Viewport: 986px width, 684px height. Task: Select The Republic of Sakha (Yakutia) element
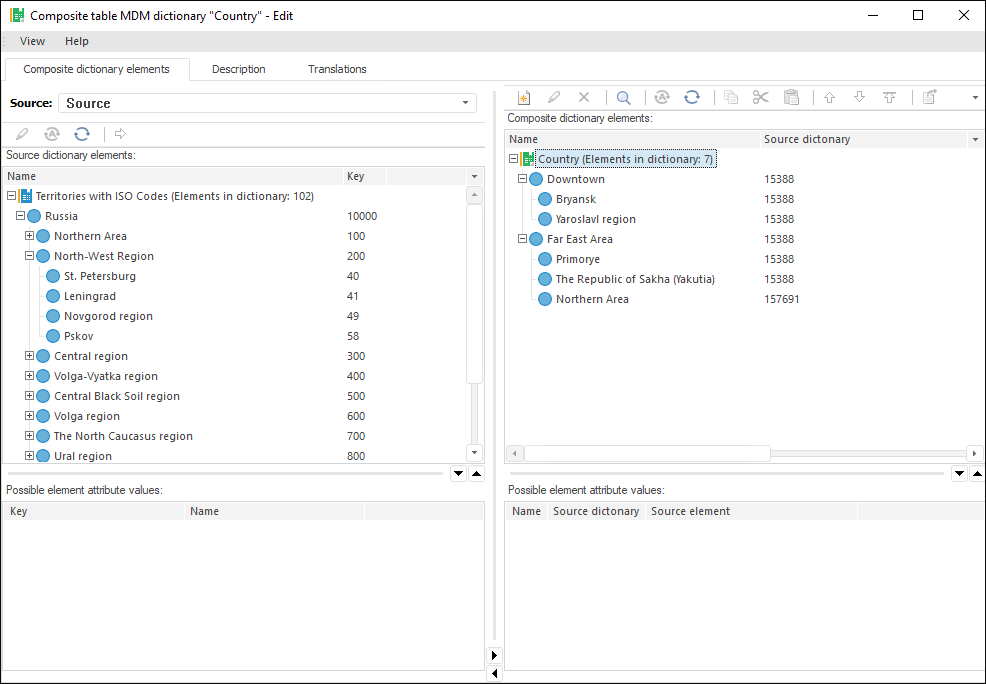click(x=635, y=279)
